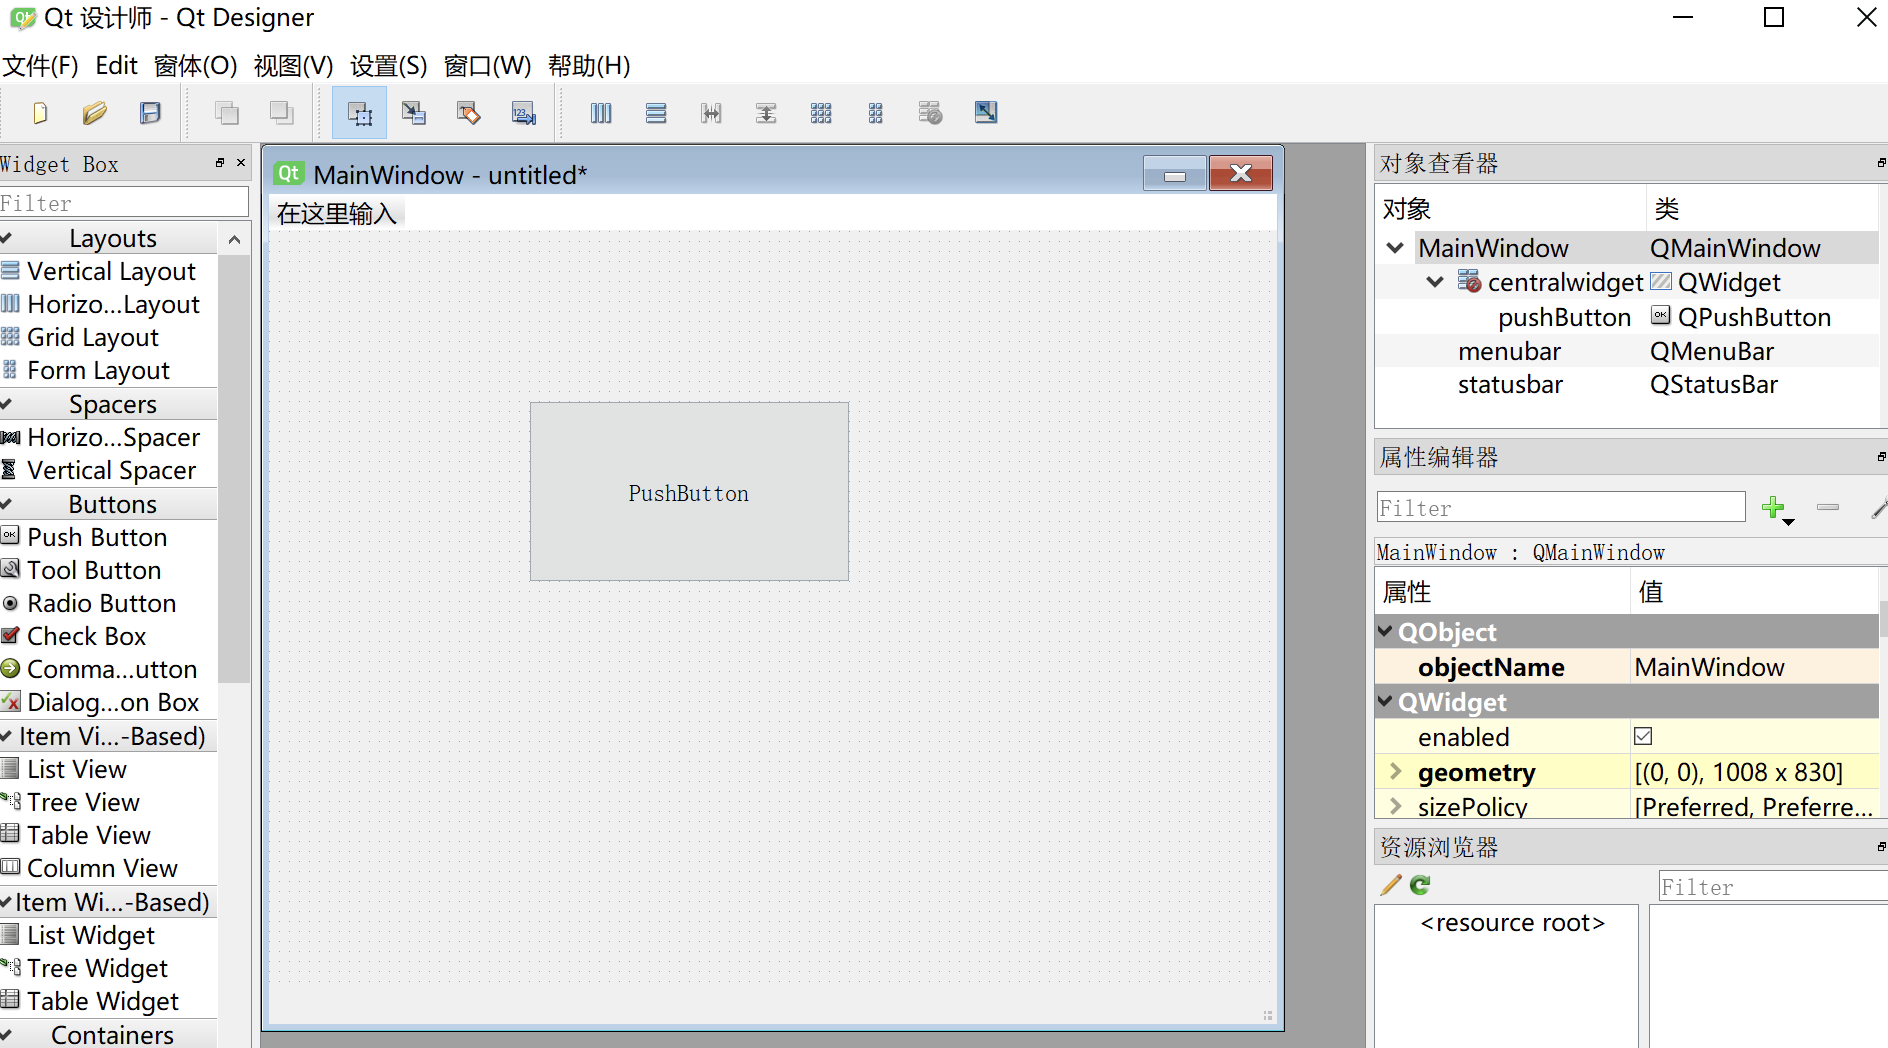Viewport: 1888px width, 1048px height.
Task: Click the Adjust Size toolbar icon
Action: [986, 112]
